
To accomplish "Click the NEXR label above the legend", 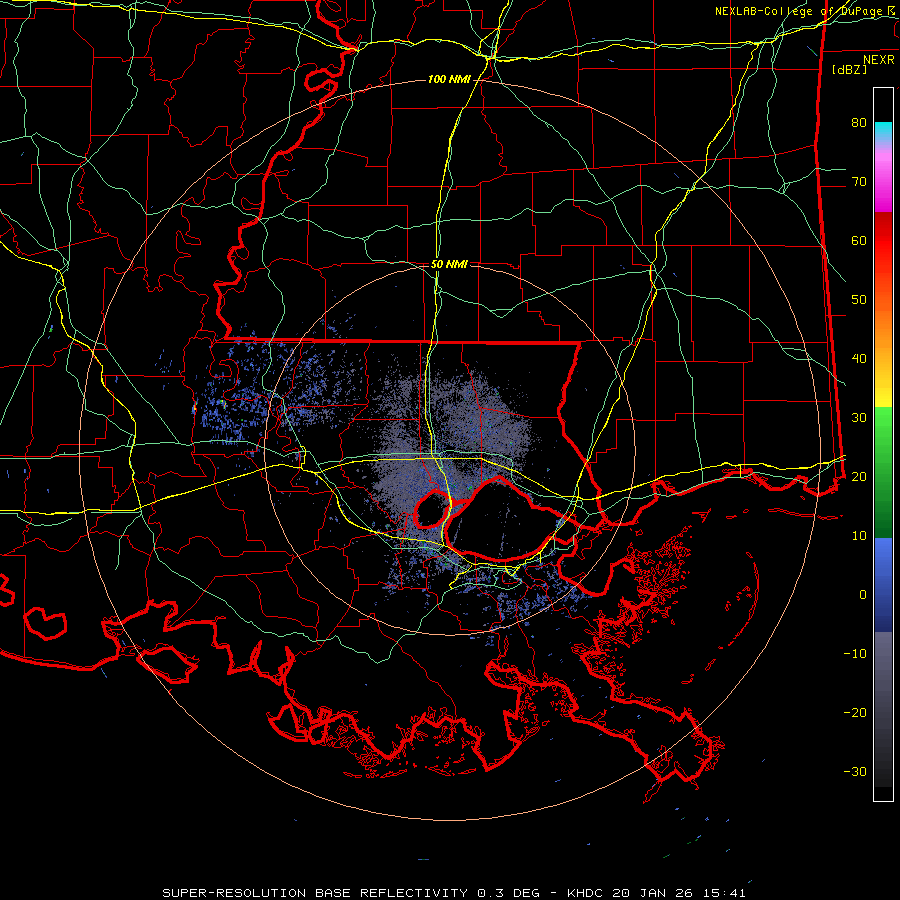I will (x=879, y=60).
